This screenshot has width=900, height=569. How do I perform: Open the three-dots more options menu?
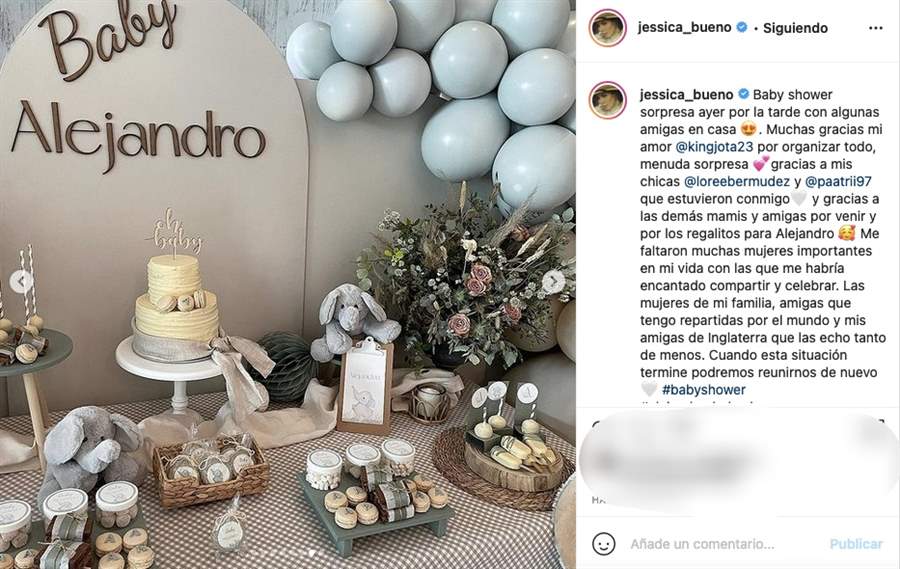(x=875, y=28)
